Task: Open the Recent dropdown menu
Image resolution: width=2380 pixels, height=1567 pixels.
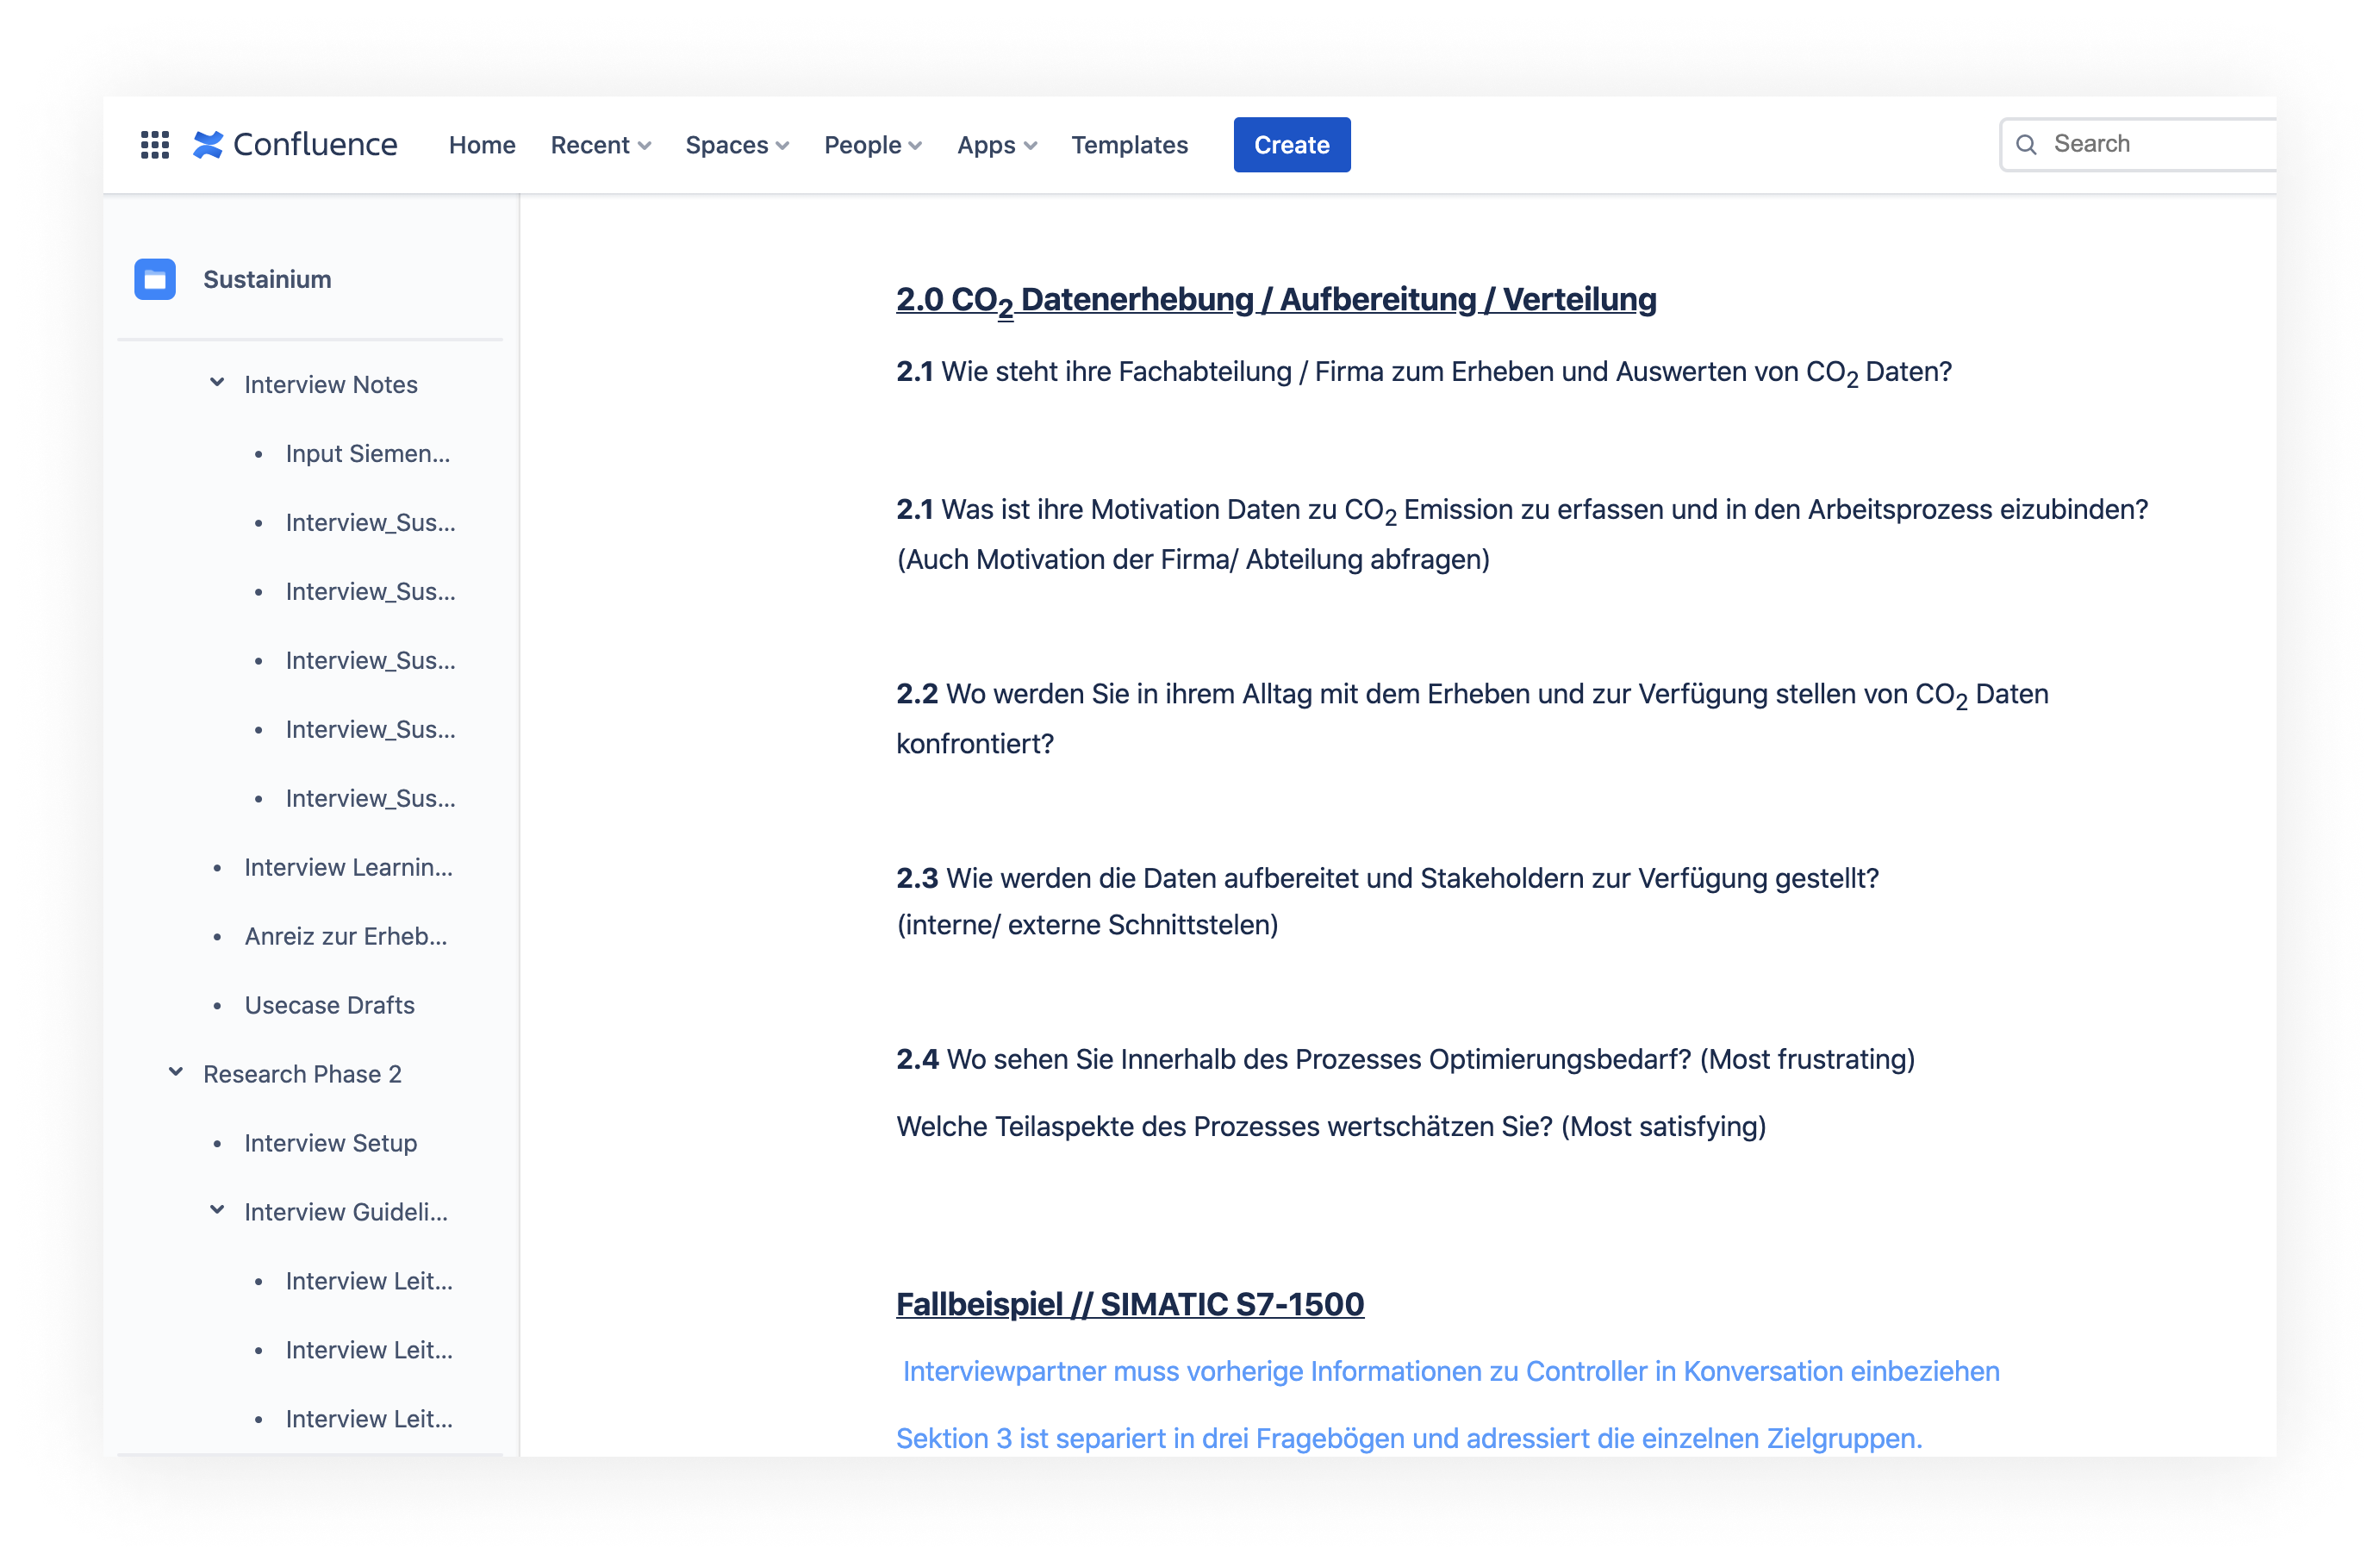Action: click(x=600, y=145)
